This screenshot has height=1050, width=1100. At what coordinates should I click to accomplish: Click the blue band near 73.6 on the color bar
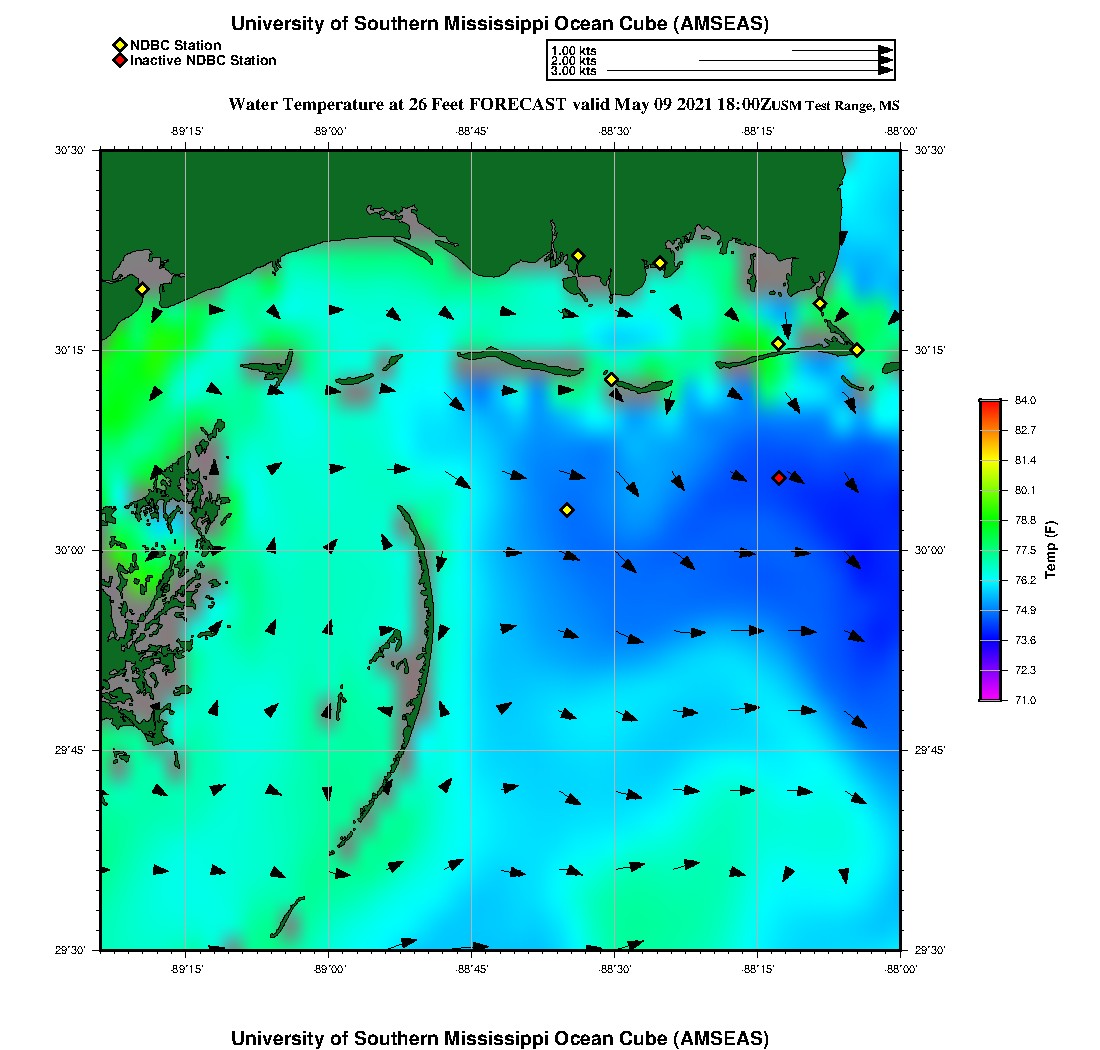[x=990, y=640]
